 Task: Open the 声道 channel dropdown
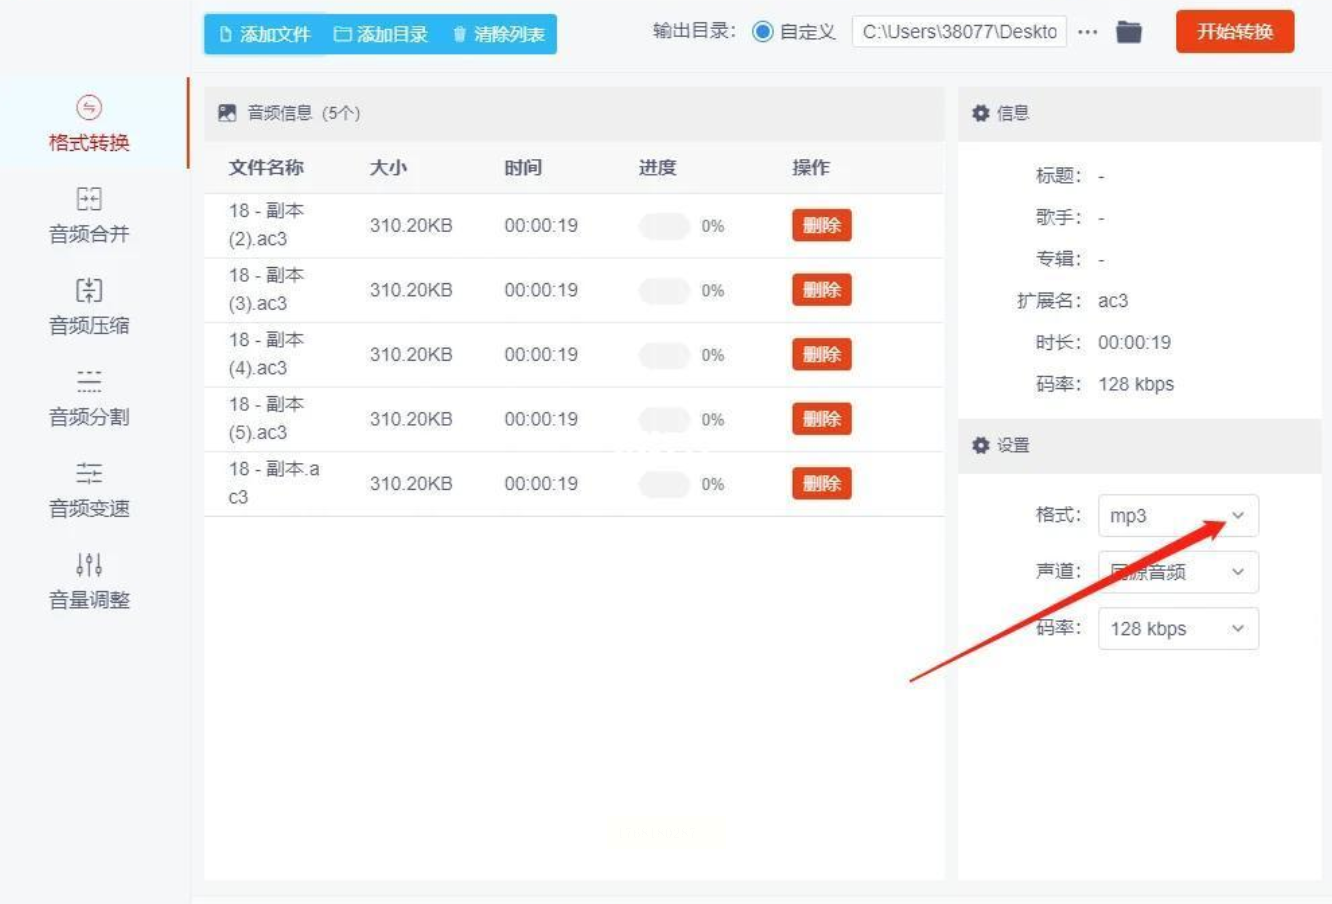point(1177,572)
